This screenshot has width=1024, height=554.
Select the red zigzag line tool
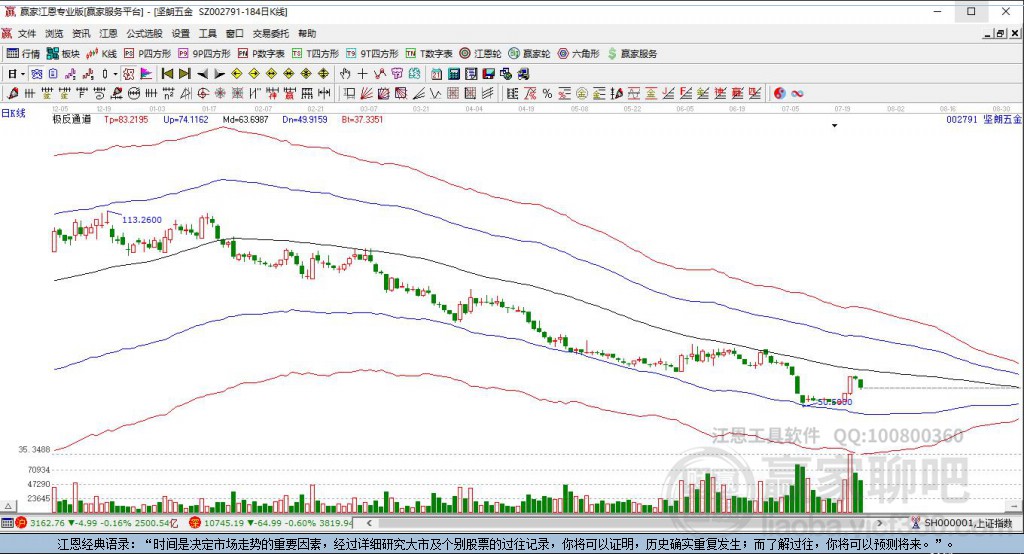pos(379,74)
